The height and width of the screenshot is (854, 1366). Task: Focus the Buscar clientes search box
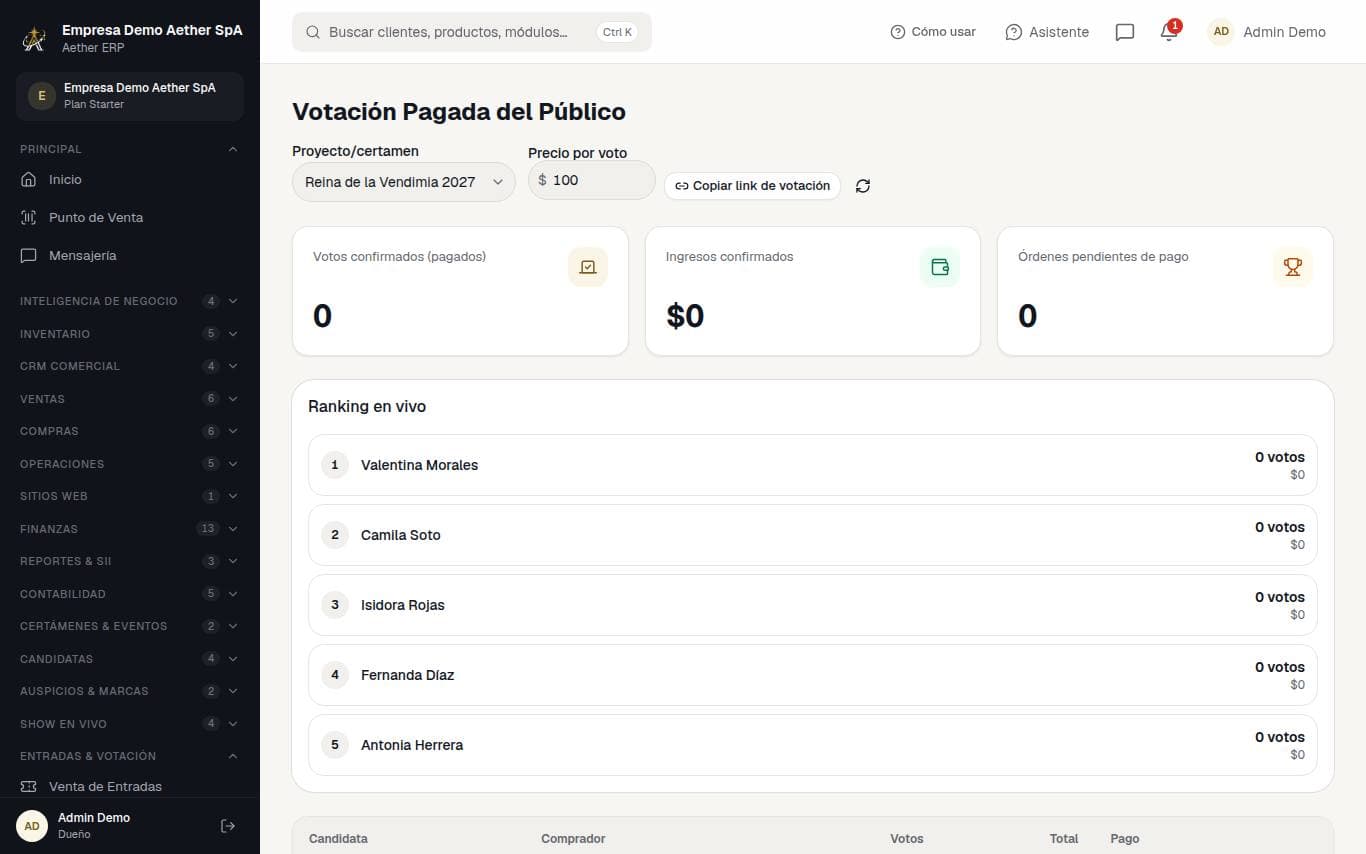pos(472,32)
